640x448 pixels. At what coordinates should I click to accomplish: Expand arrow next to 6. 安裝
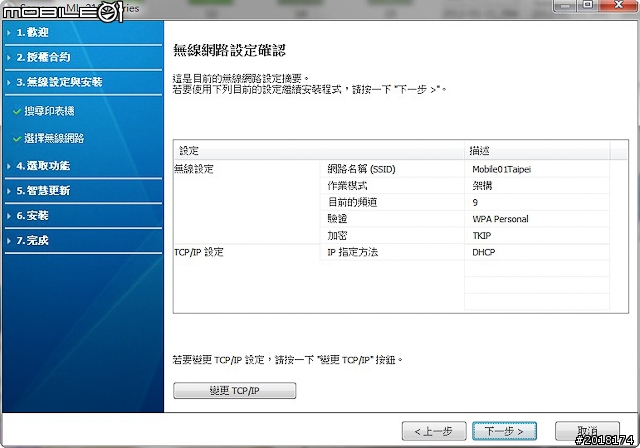pyautogui.click(x=9, y=216)
